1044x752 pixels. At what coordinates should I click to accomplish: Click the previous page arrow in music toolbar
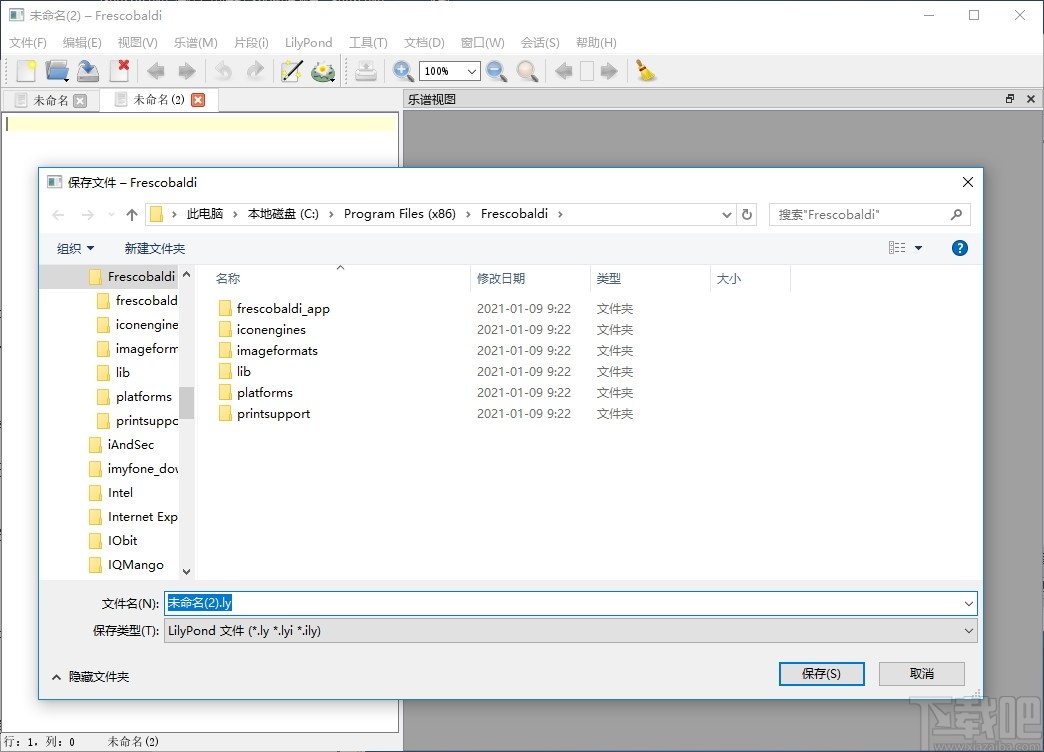[563, 71]
